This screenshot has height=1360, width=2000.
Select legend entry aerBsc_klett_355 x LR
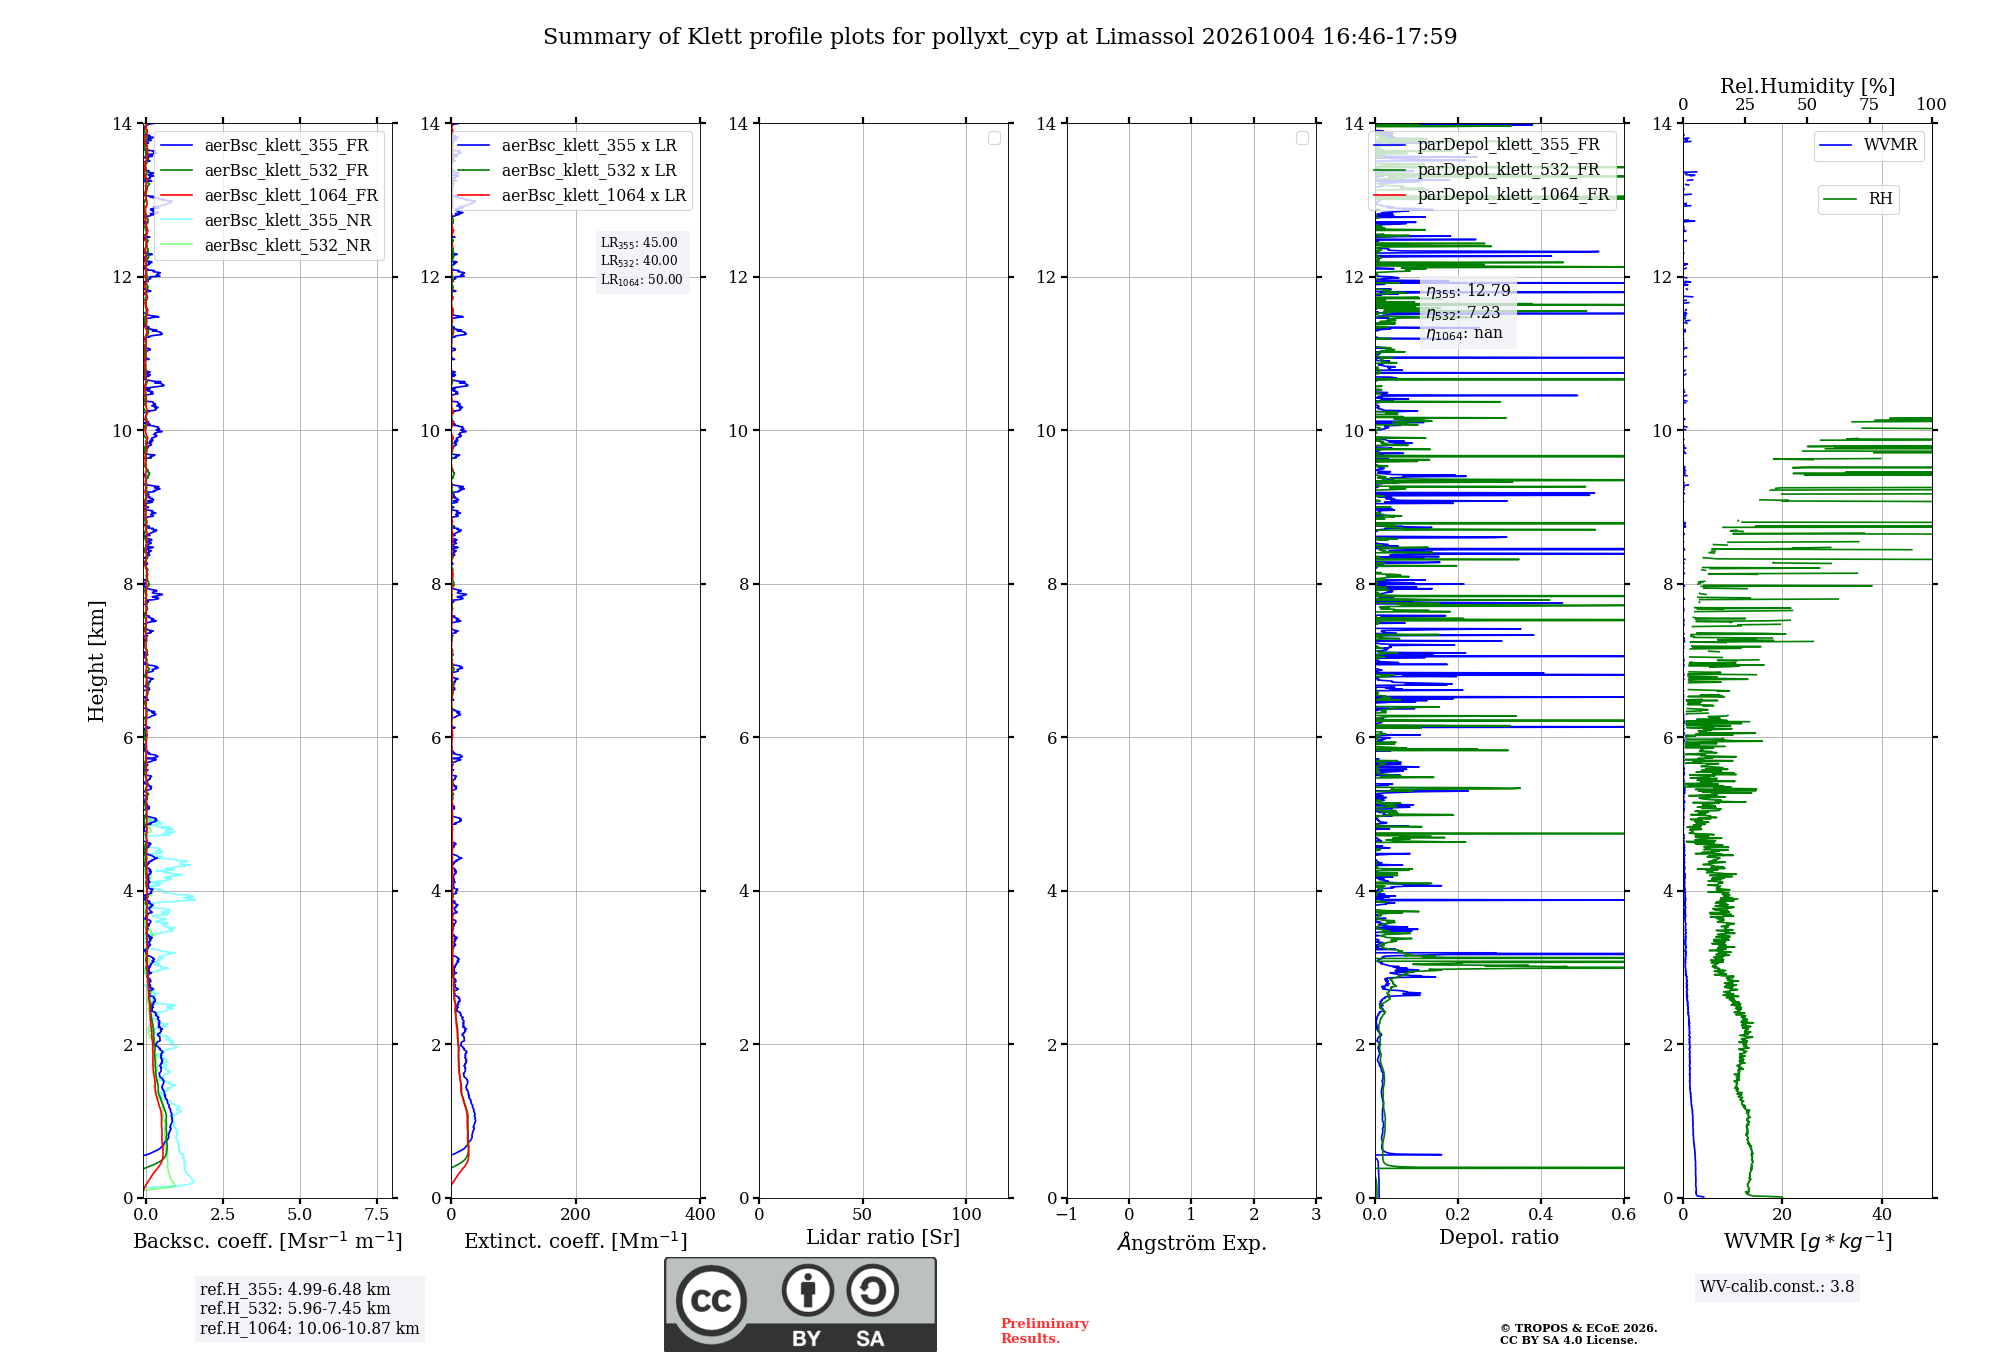tap(568, 146)
